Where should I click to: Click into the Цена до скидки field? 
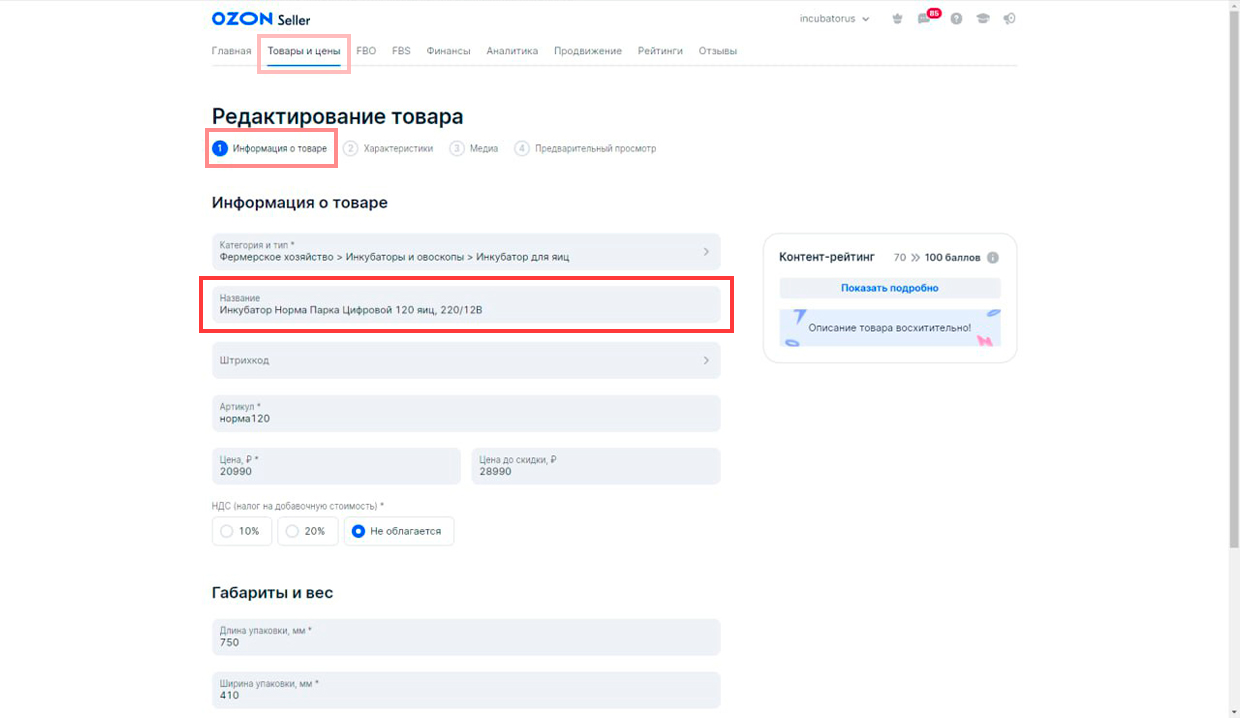[x=596, y=466]
